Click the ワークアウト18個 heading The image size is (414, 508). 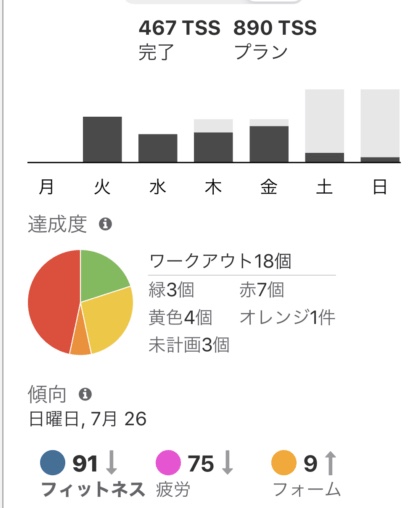click(x=220, y=261)
